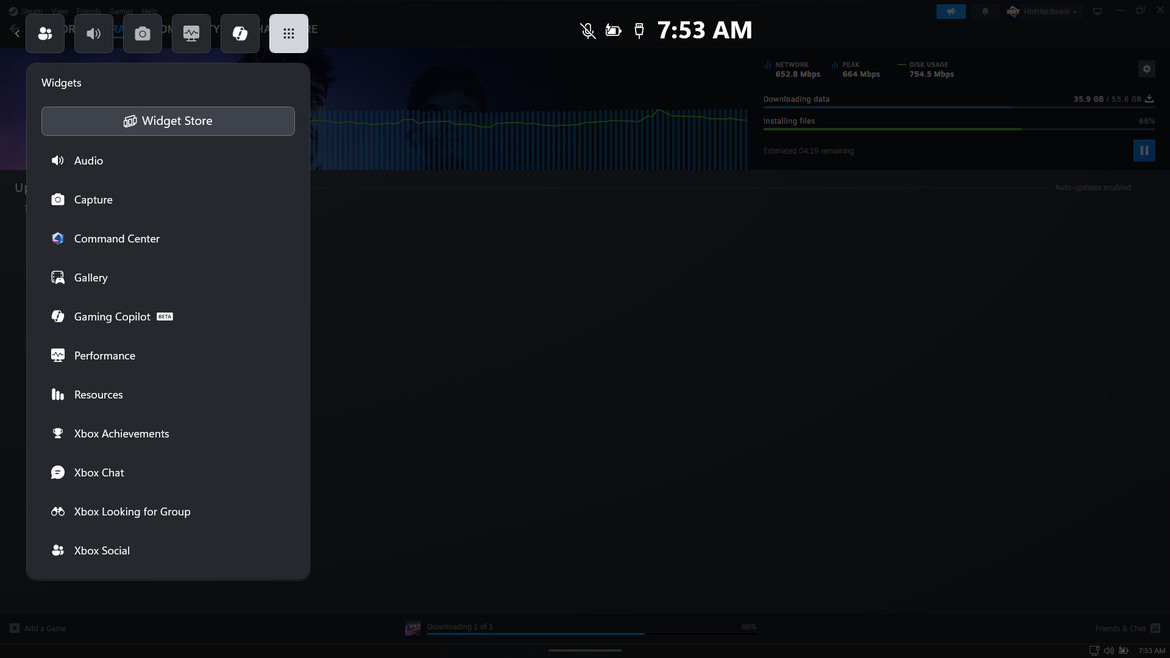The image size is (1170, 658).
Task: Collapse the Widgets menu grid button
Action: click(x=289, y=34)
